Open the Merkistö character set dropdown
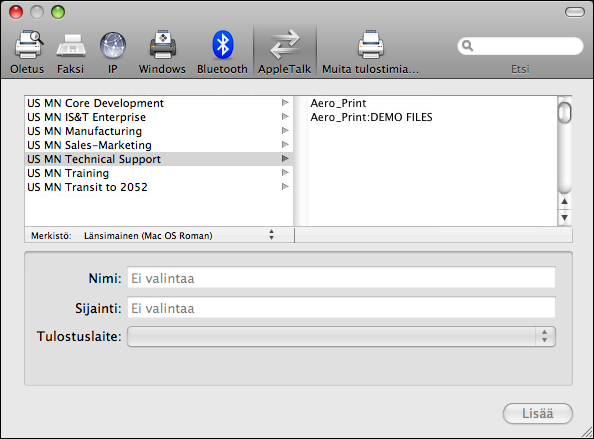The height and width of the screenshot is (439, 594). (x=178, y=235)
